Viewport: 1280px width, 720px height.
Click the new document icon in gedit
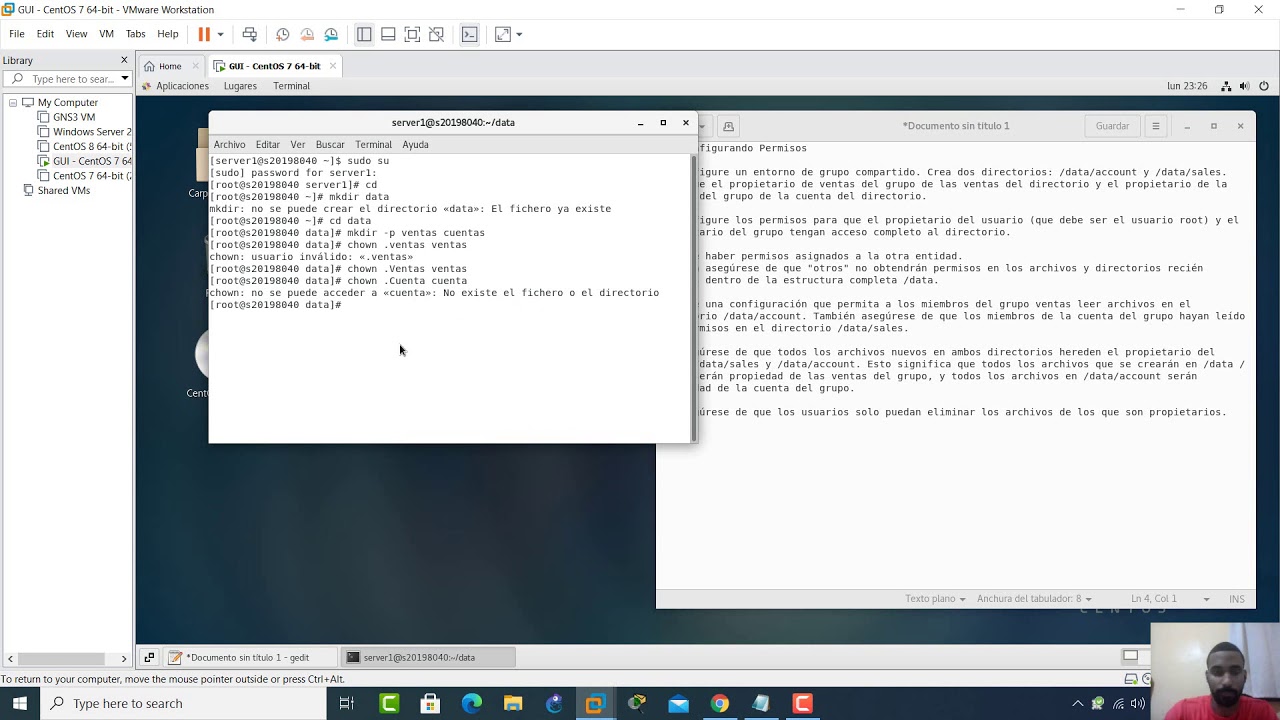coord(728,126)
